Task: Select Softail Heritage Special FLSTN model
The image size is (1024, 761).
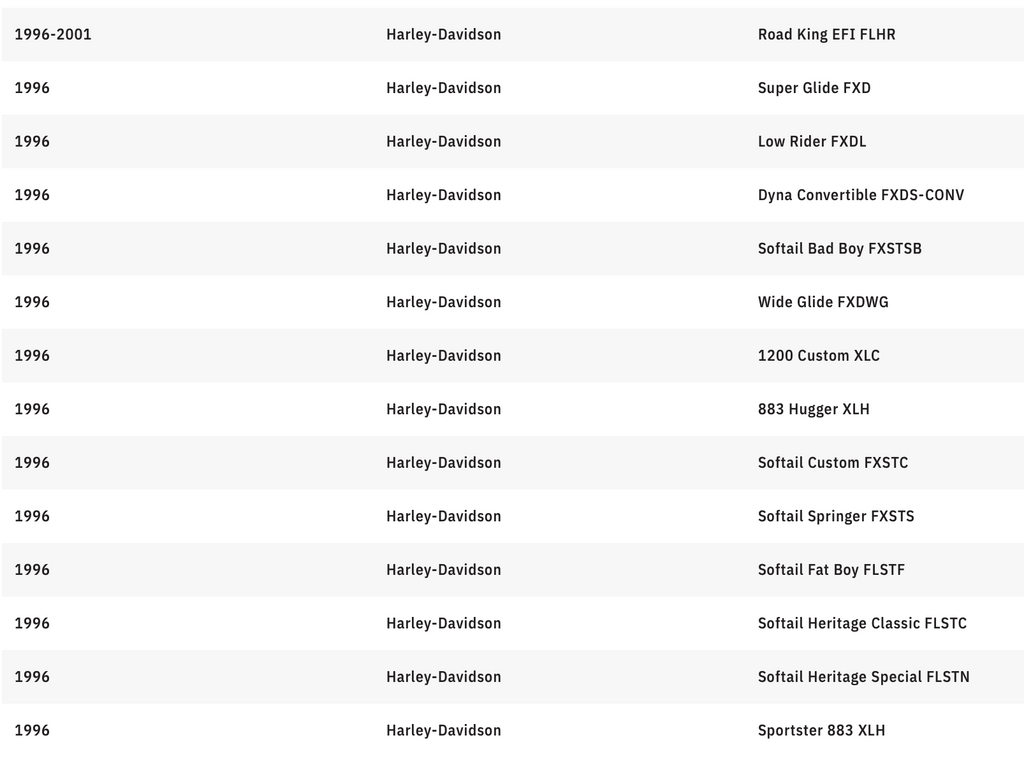Action: pyautogui.click(x=863, y=677)
